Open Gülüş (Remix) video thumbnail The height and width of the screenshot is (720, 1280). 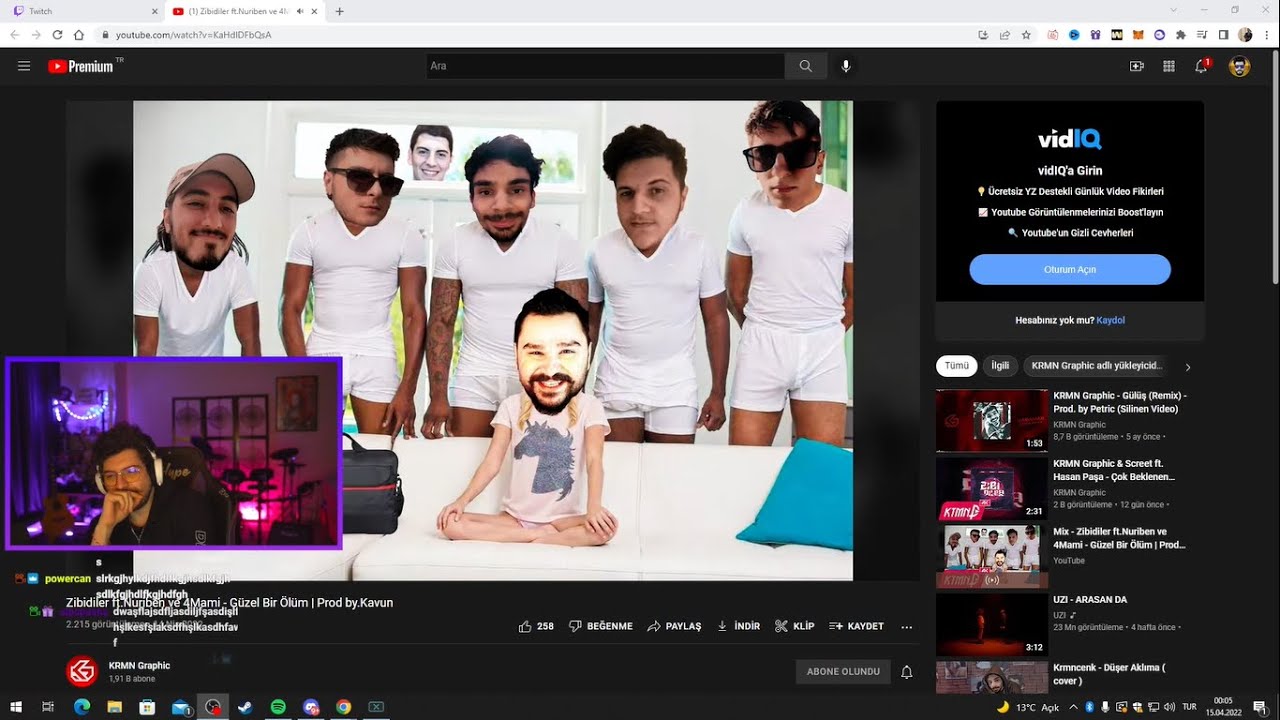click(x=992, y=420)
